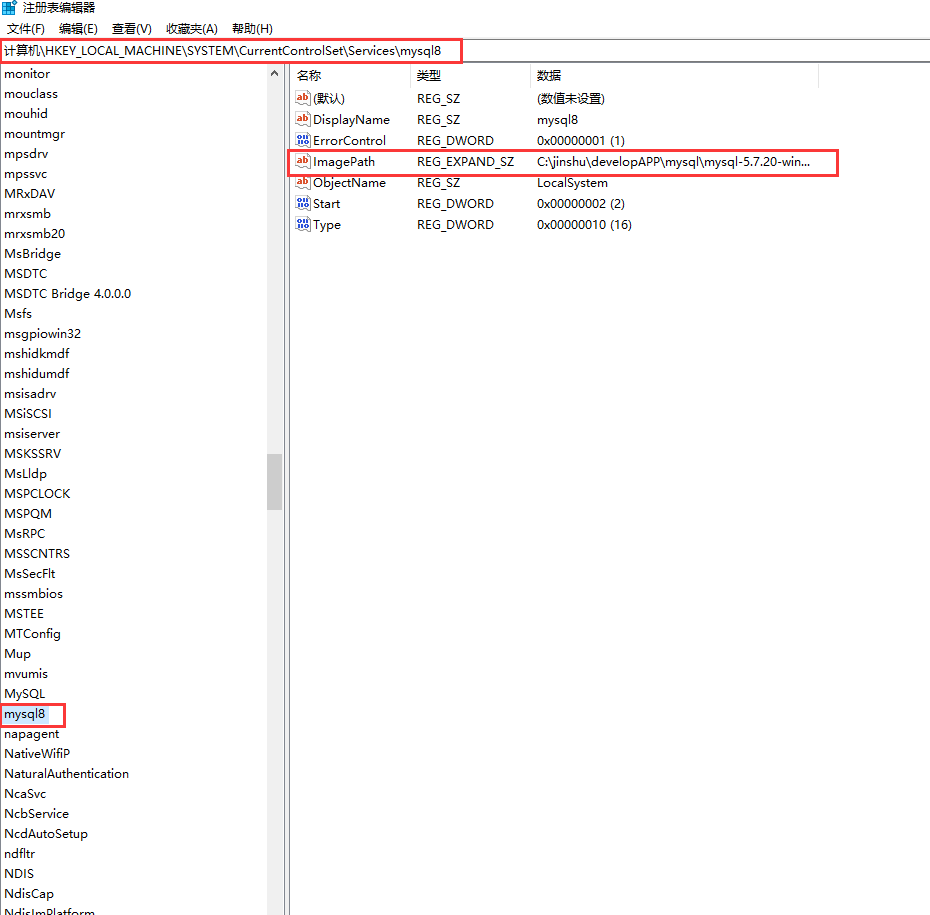Select the NativeWifiP key
The image size is (930, 915).
click(x=37, y=754)
